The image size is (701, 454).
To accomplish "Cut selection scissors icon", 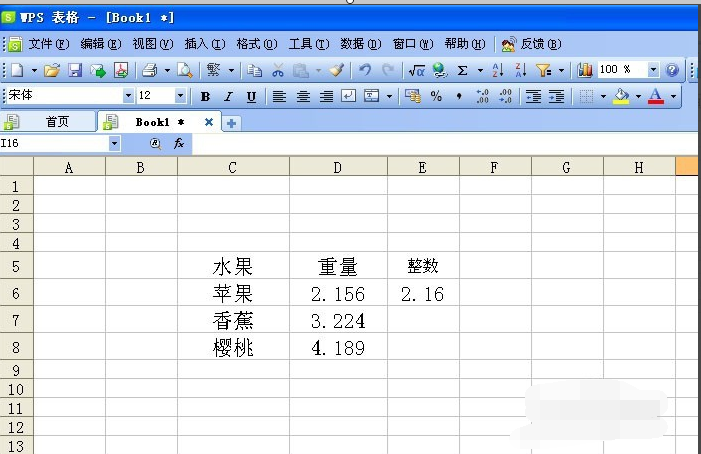I will pyautogui.click(x=278, y=70).
